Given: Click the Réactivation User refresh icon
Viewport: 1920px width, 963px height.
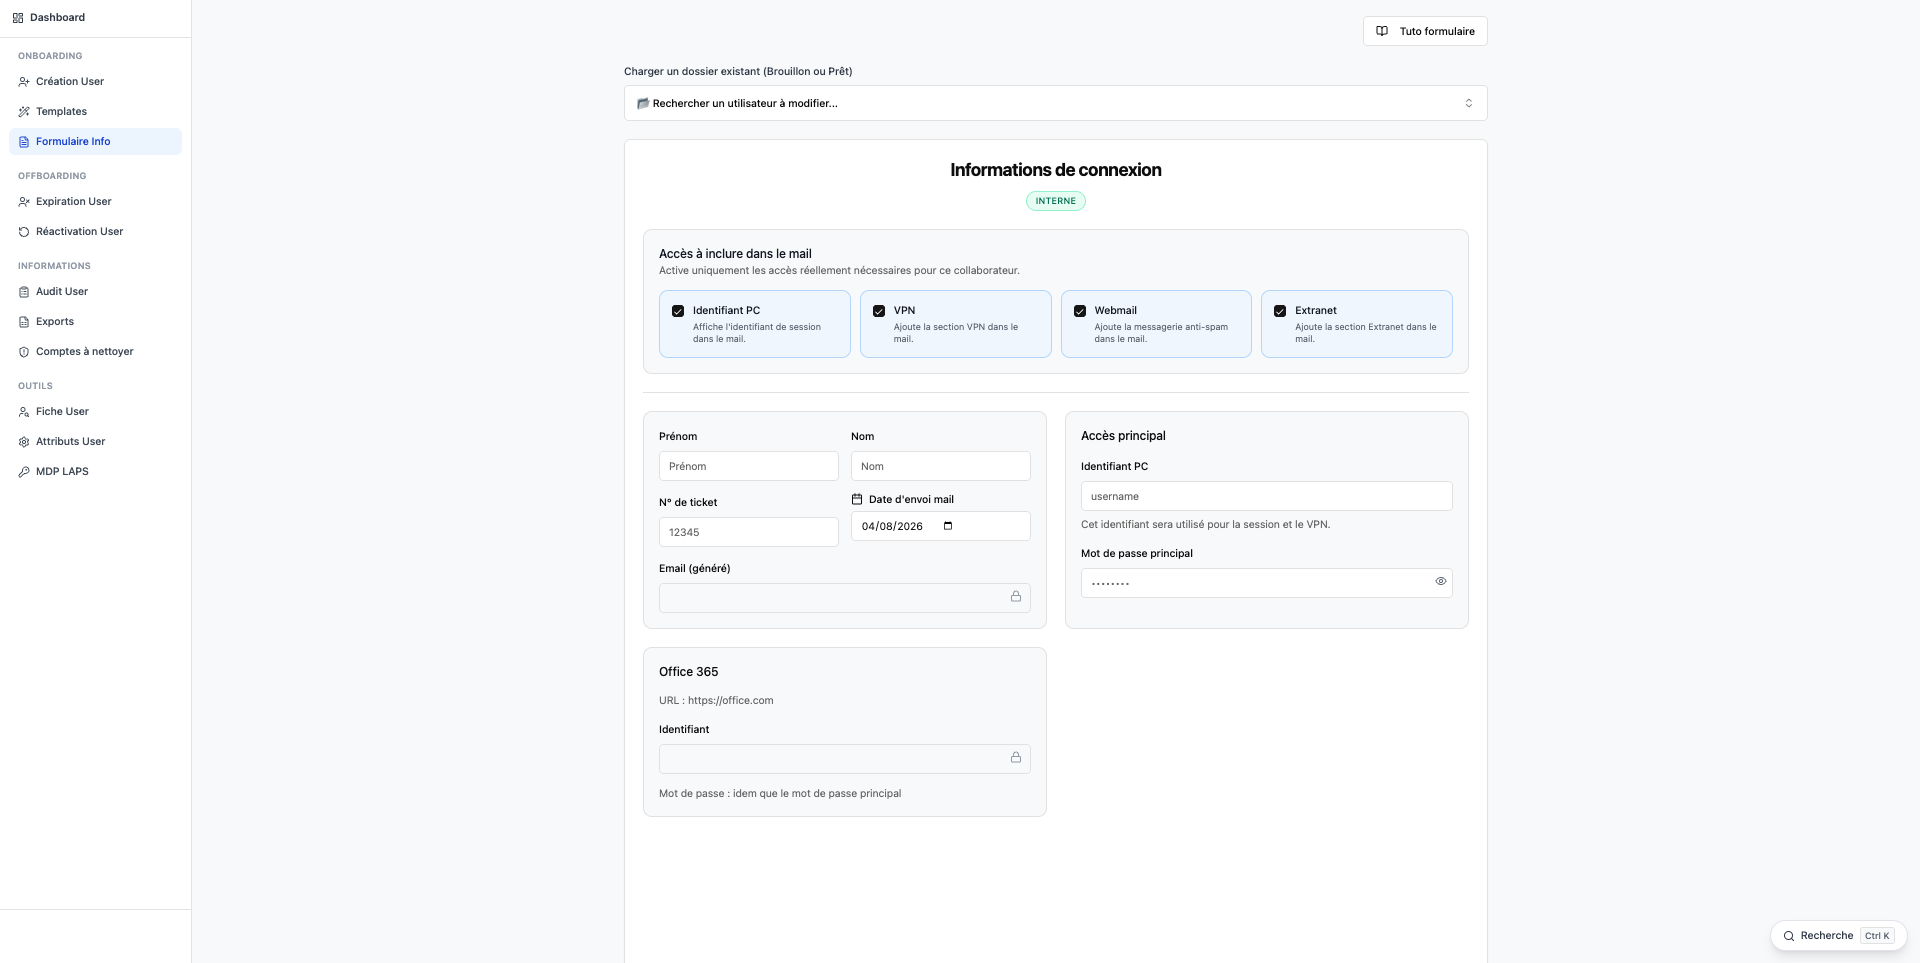Looking at the screenshot, I should [24, 232].
